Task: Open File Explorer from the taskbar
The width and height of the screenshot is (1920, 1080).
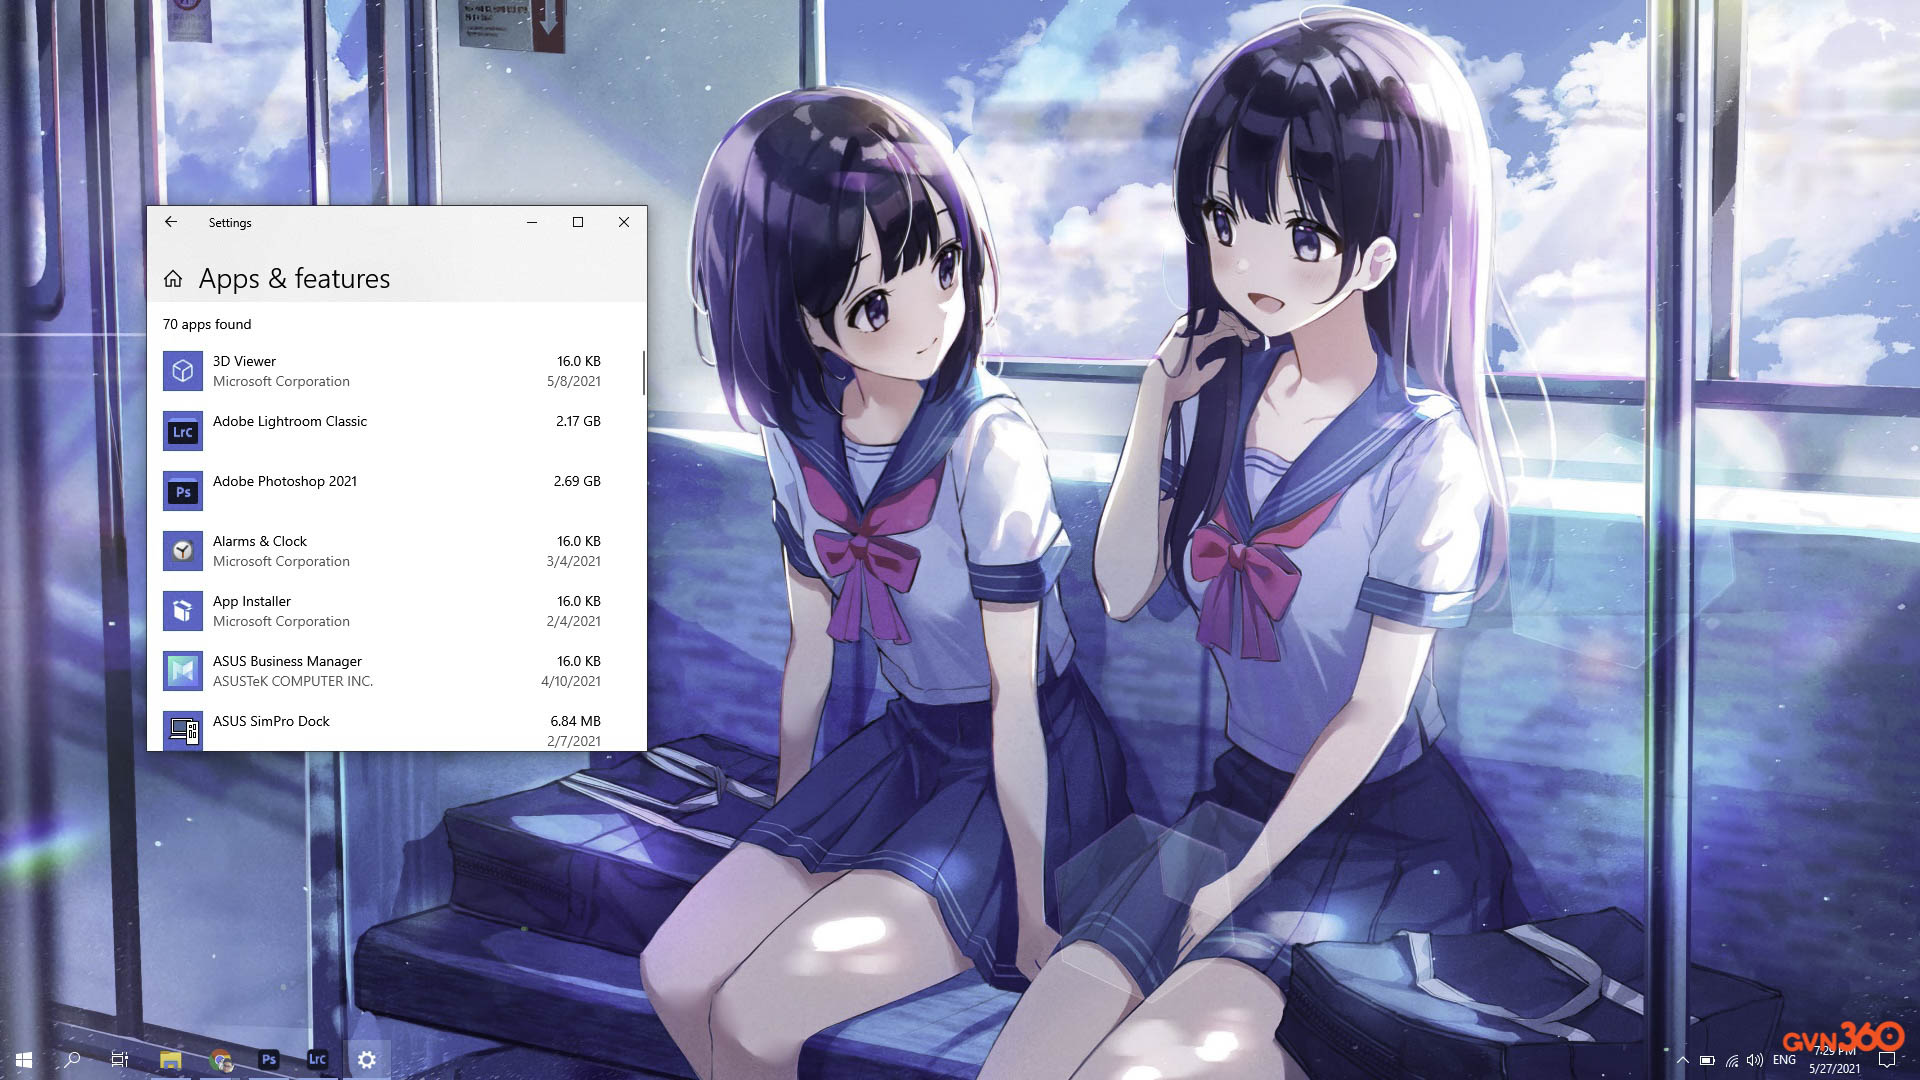Action: point(170,1060)
